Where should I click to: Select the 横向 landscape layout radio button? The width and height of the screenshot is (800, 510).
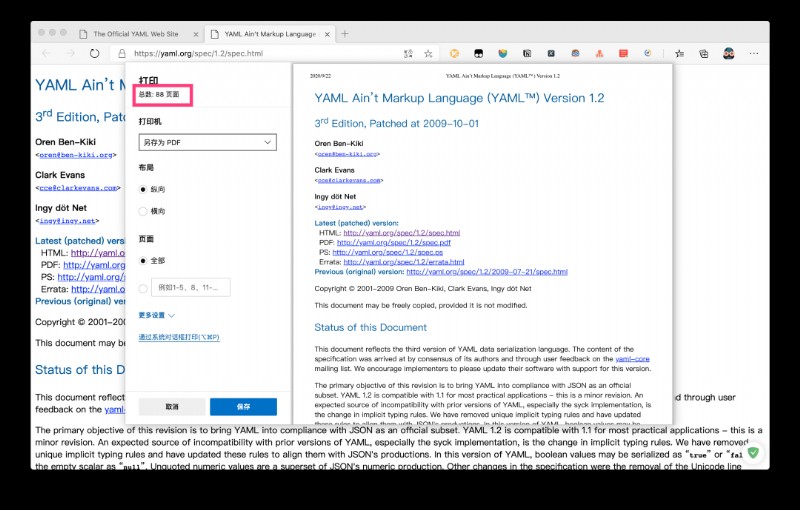[x=143, y=211]
